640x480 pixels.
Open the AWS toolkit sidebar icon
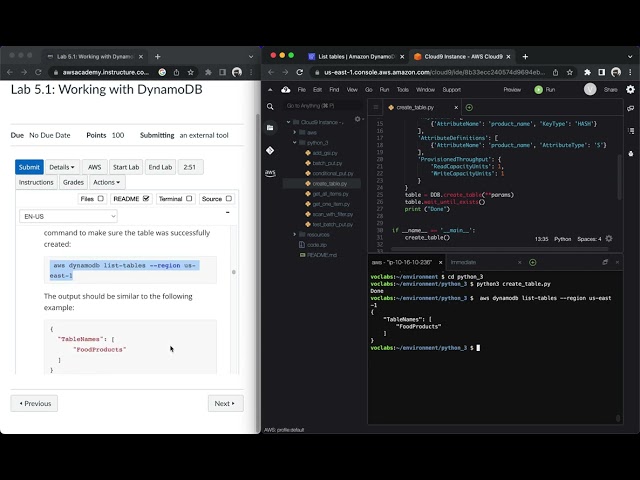[270, 173]
